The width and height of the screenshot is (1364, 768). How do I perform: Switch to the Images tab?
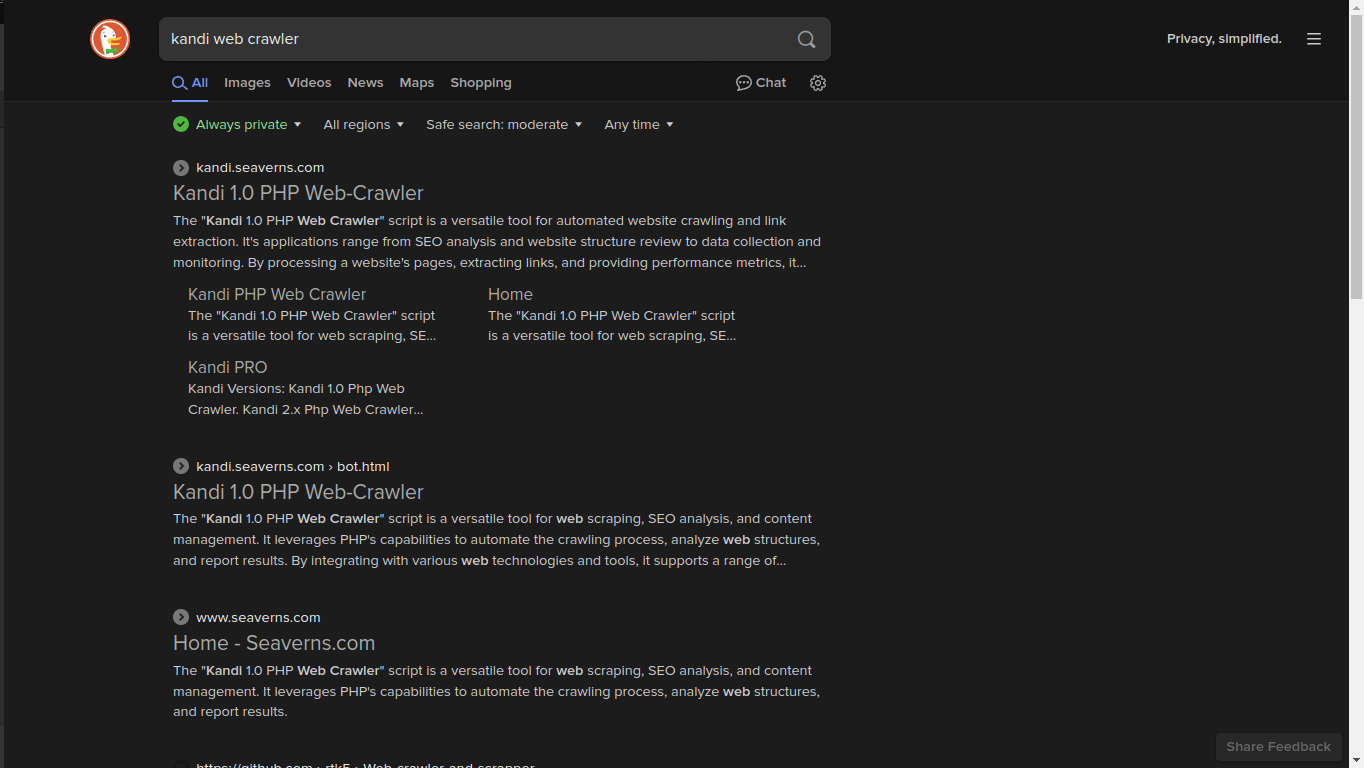pyautogui.click(x=247, y=83)
